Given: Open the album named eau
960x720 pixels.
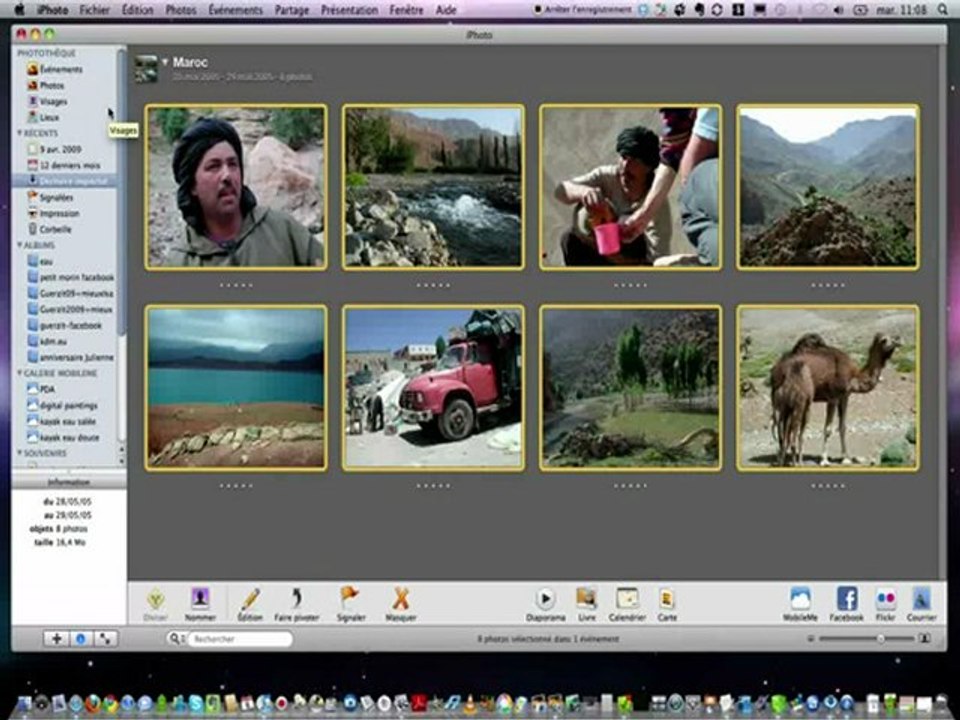Looking at the screenshot, I should tap(46, 261).
